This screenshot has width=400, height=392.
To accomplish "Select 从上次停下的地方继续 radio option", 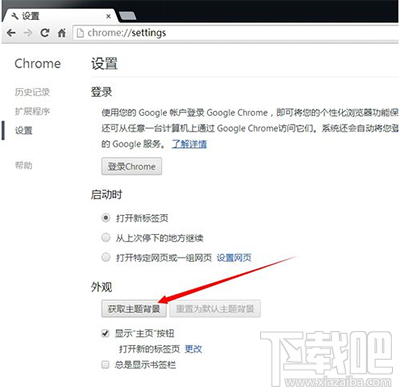I will (x=106, y=237).
